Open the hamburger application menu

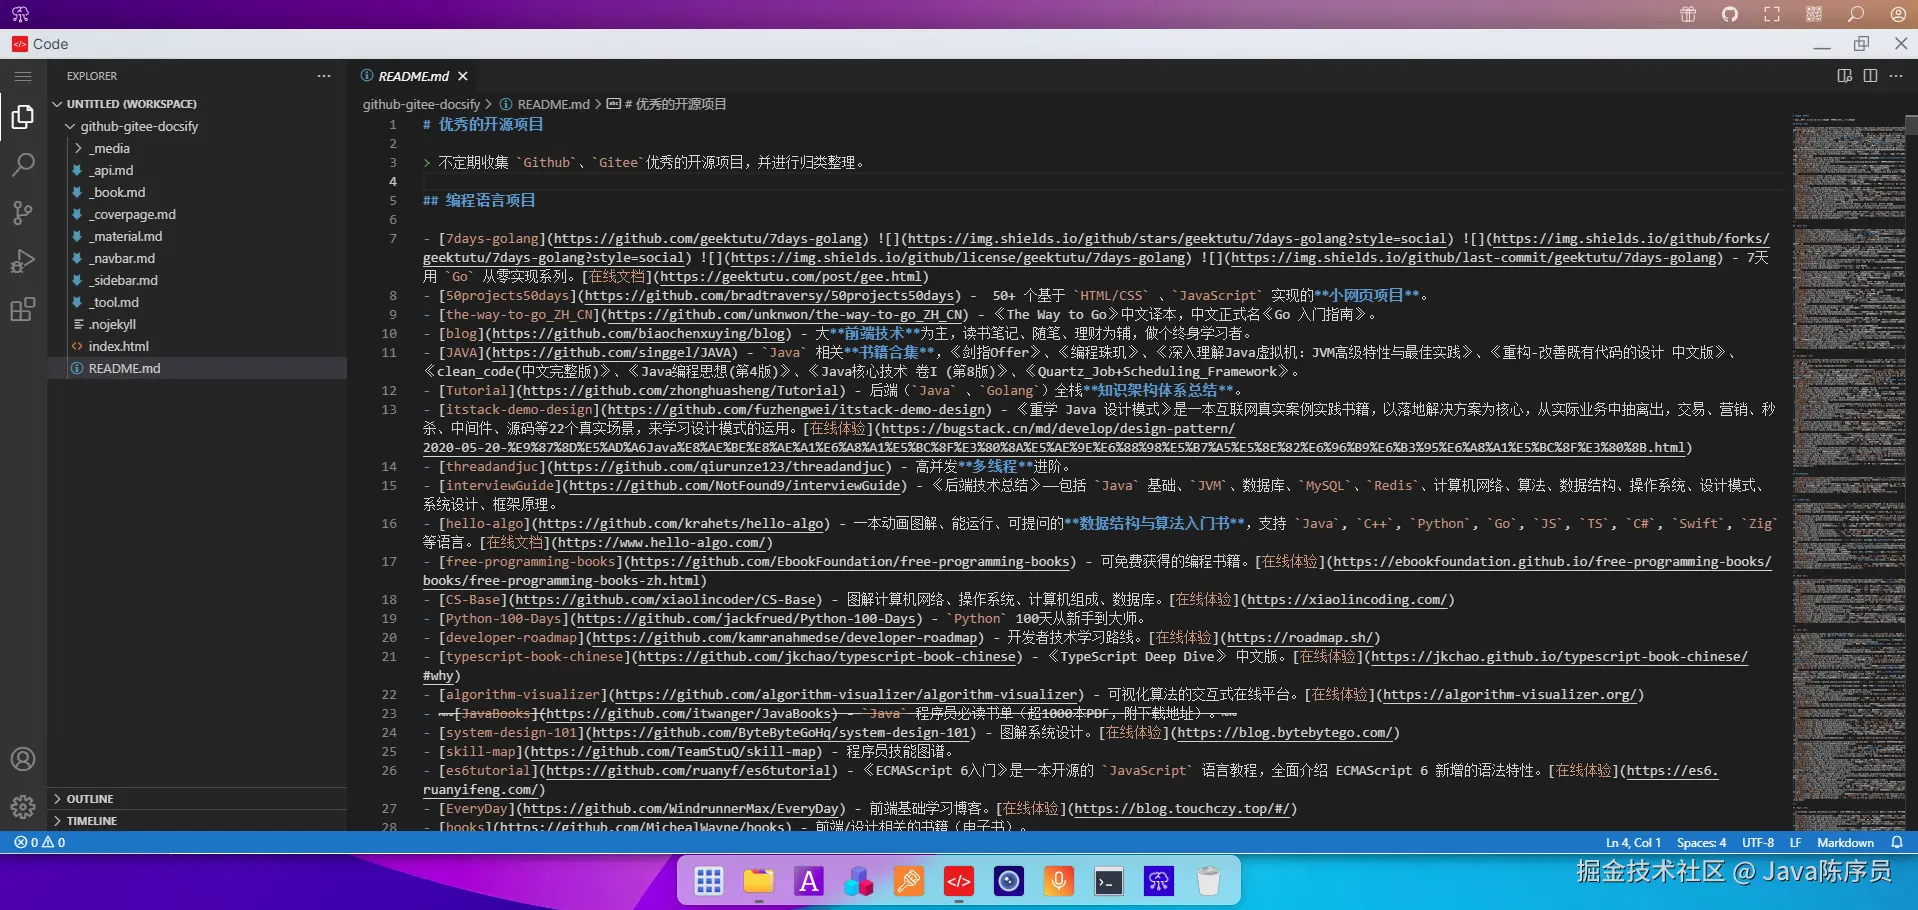click(x=23, y=76)
